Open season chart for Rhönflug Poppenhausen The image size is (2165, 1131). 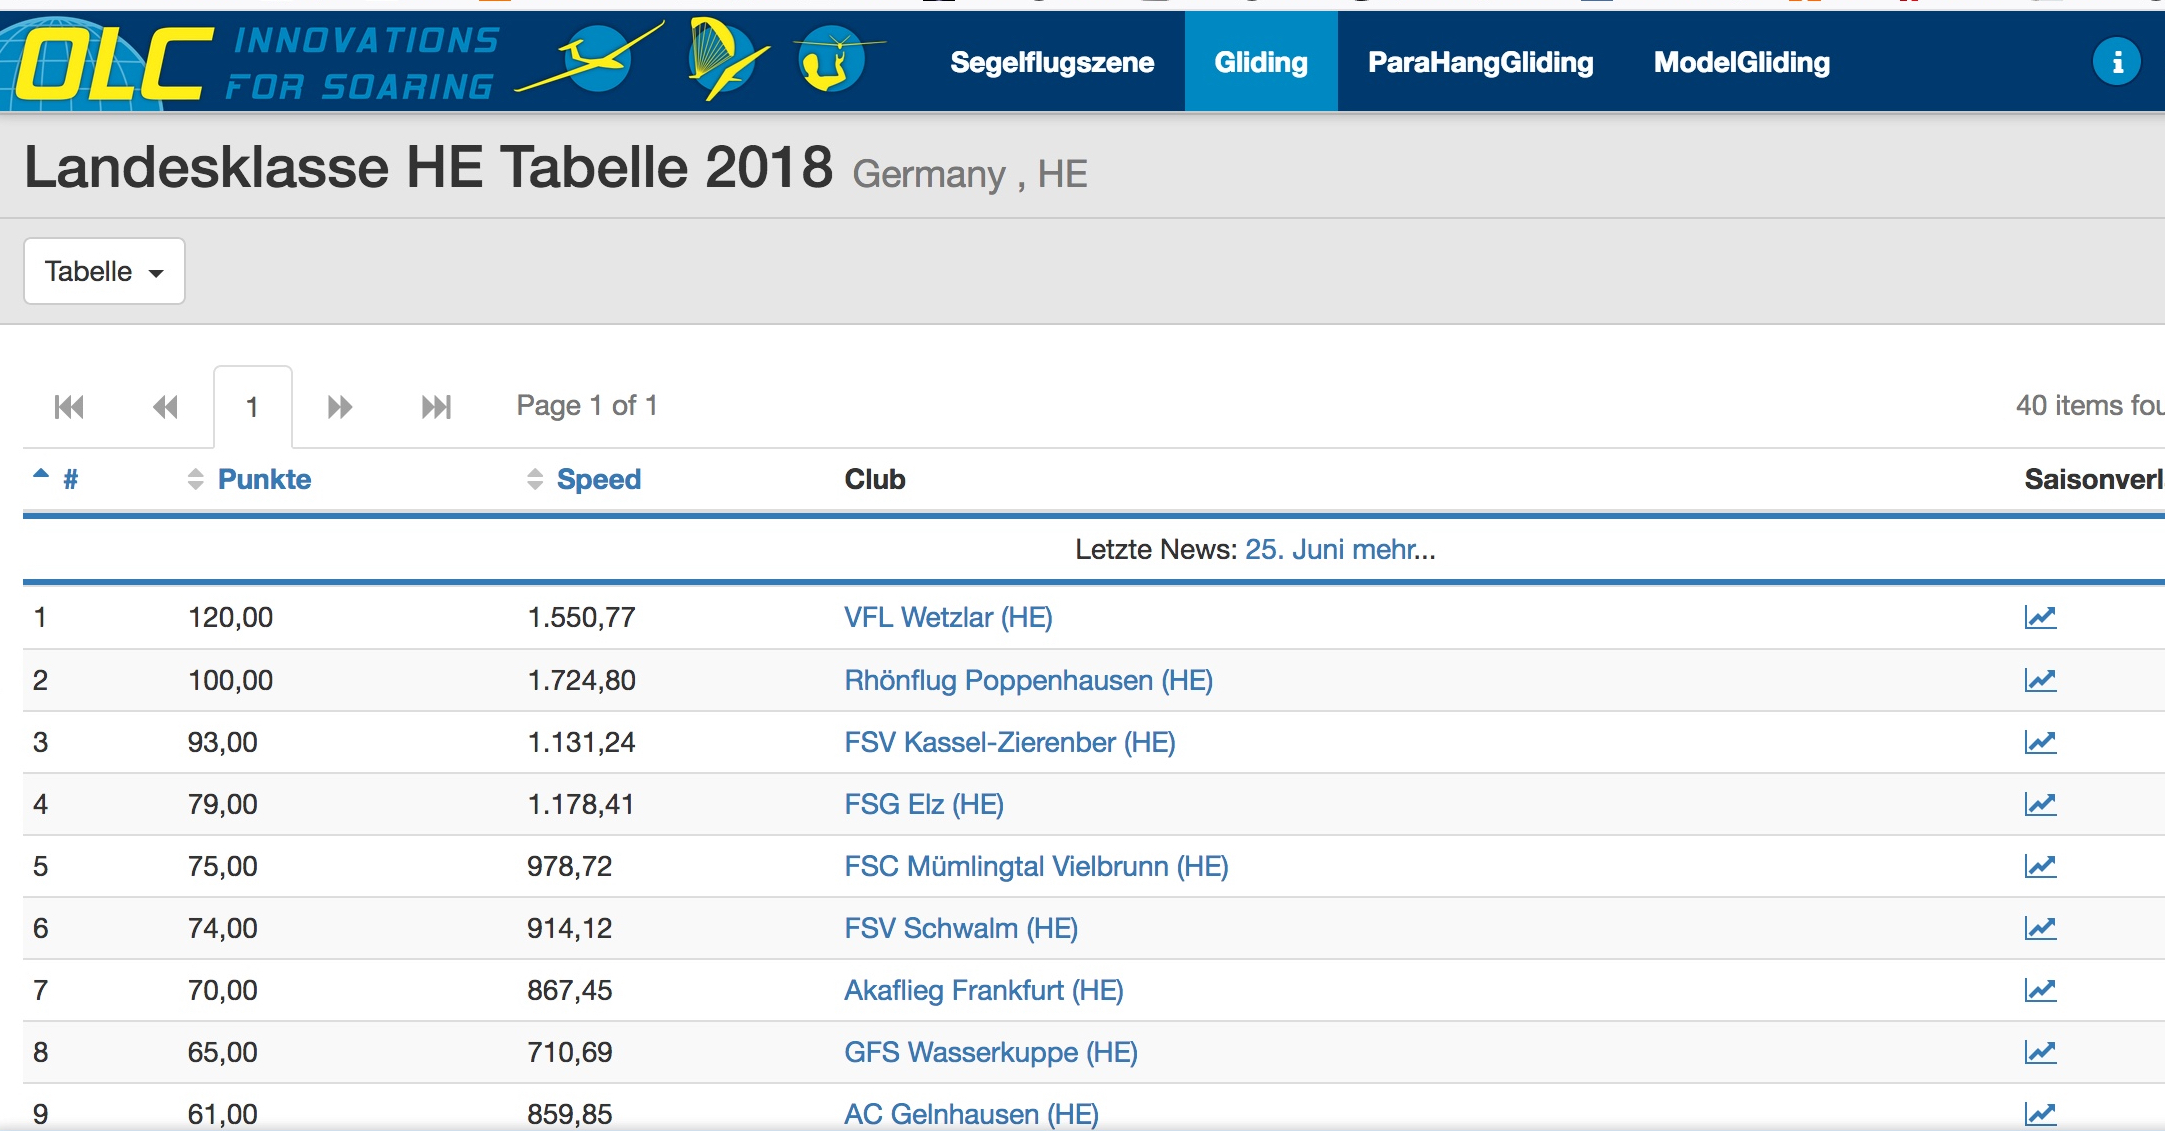pyautogui.click(x=2040, y=680)
